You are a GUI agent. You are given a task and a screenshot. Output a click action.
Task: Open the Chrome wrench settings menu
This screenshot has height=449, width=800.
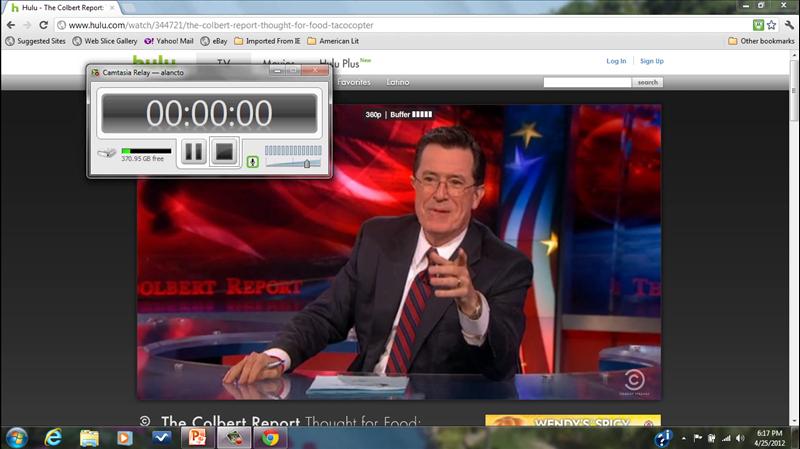point(789,25)
